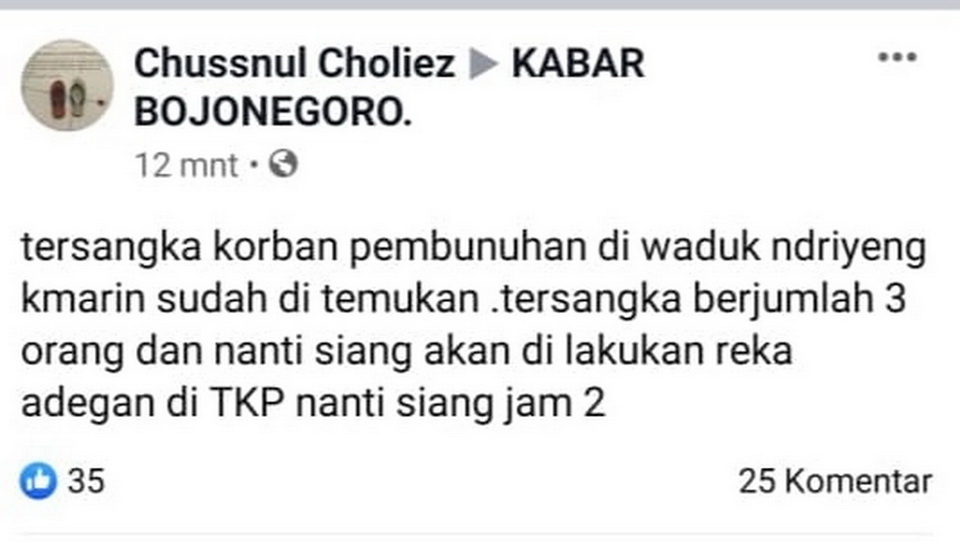Image resolution: width=960 pixels, height=542 pixels.
Task: Open the three-dot post options menu
Action: point(897,57)
